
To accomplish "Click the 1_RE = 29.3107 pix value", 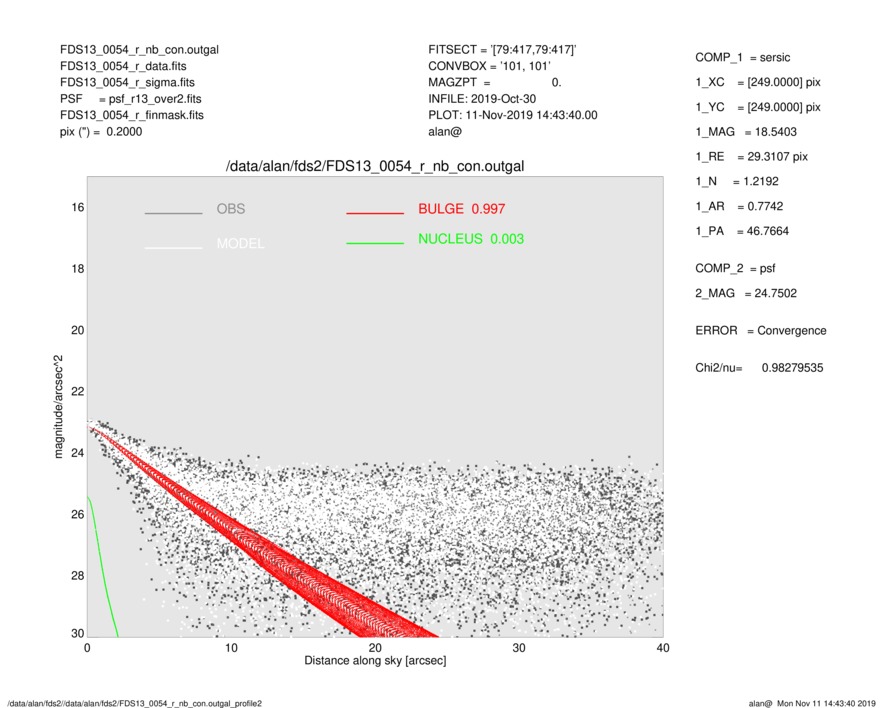I will 752,157.
